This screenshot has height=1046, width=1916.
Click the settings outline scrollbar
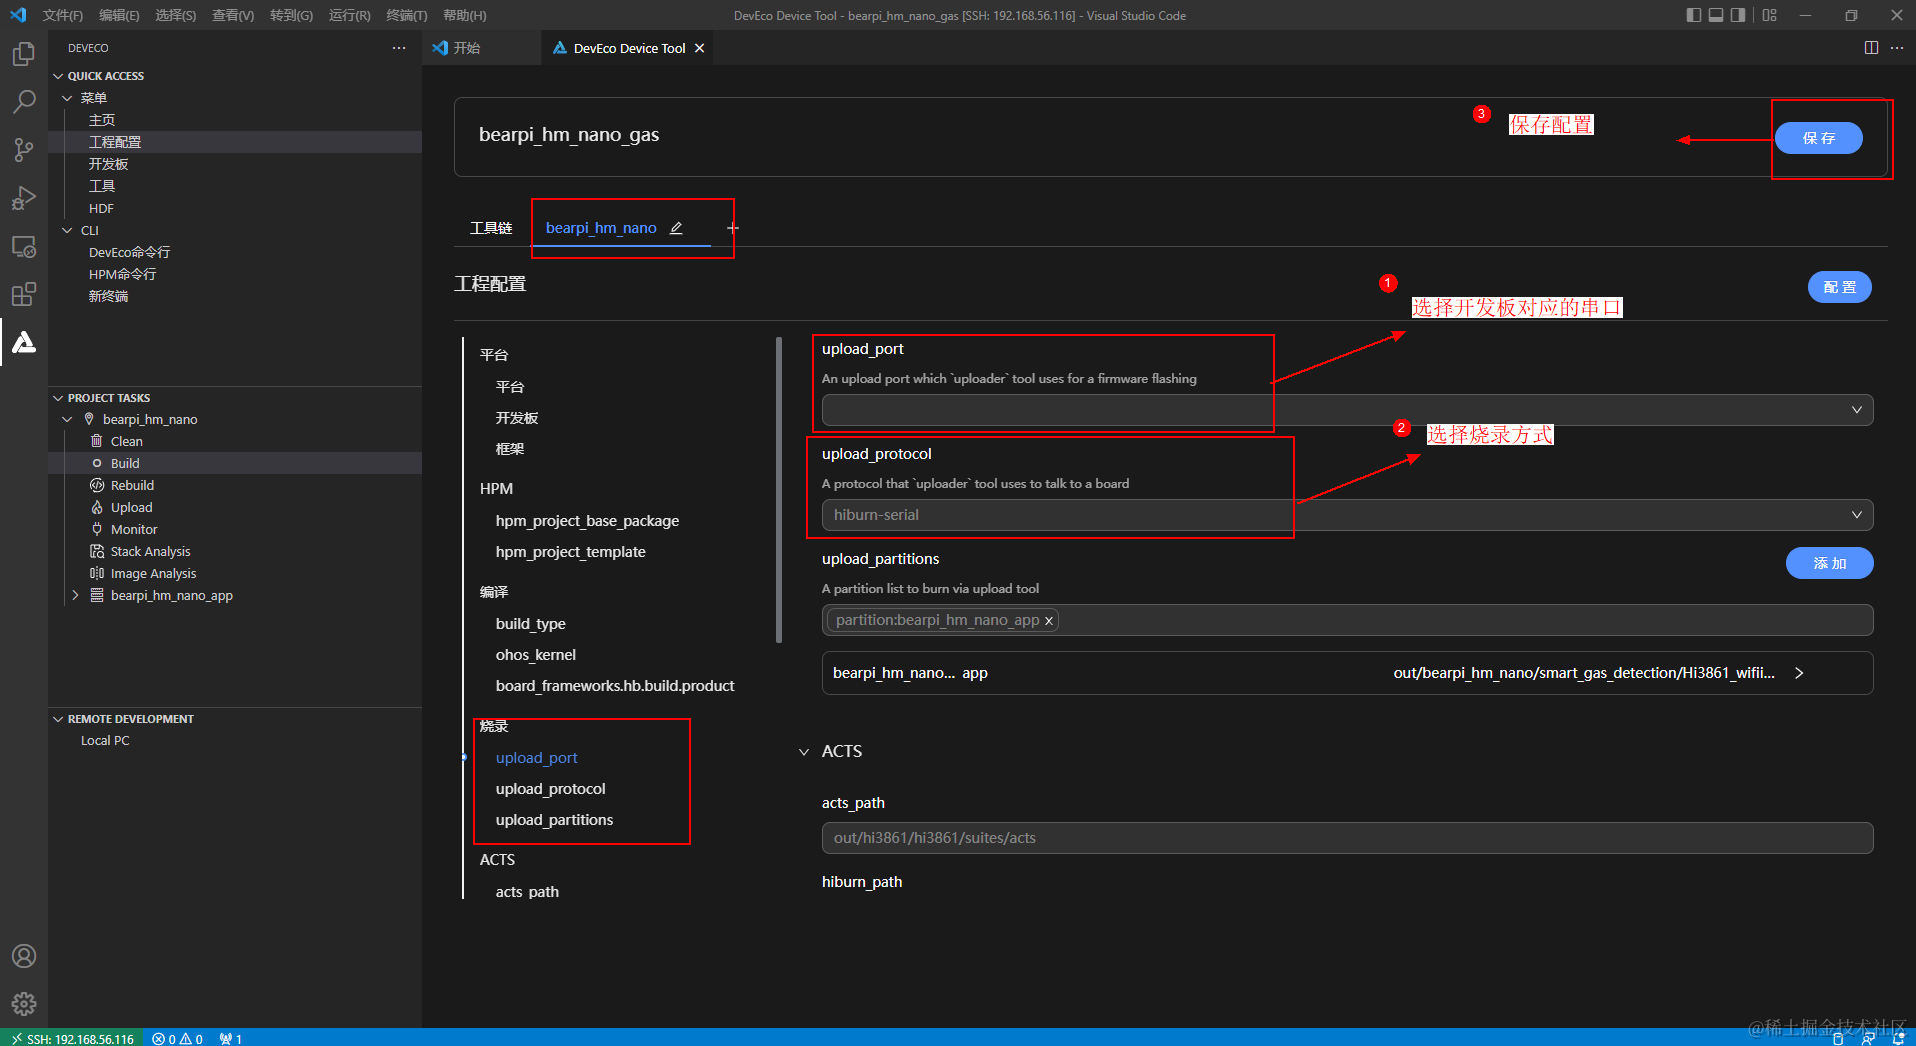(778, 490)
